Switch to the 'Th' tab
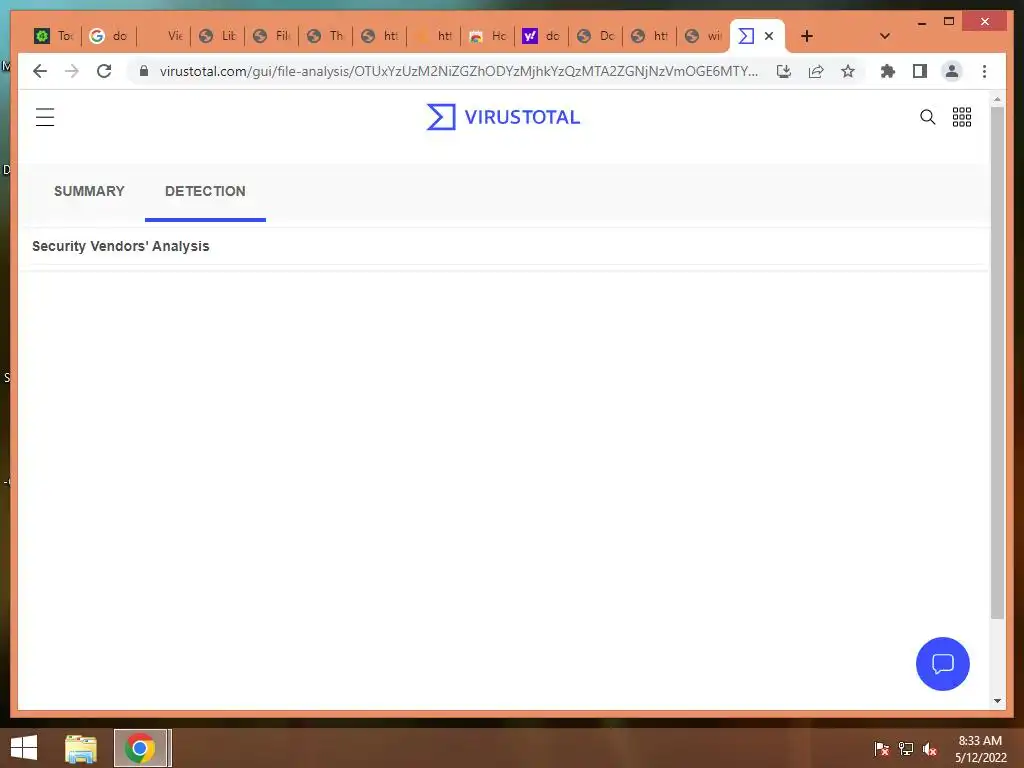 (326, 36)
